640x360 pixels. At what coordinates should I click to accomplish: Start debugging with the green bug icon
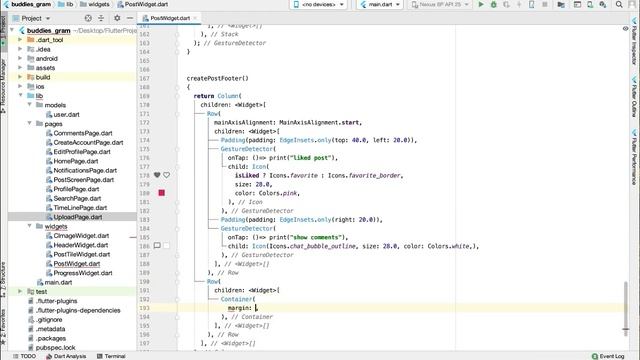pyautogui.click(x=493, y=4)
